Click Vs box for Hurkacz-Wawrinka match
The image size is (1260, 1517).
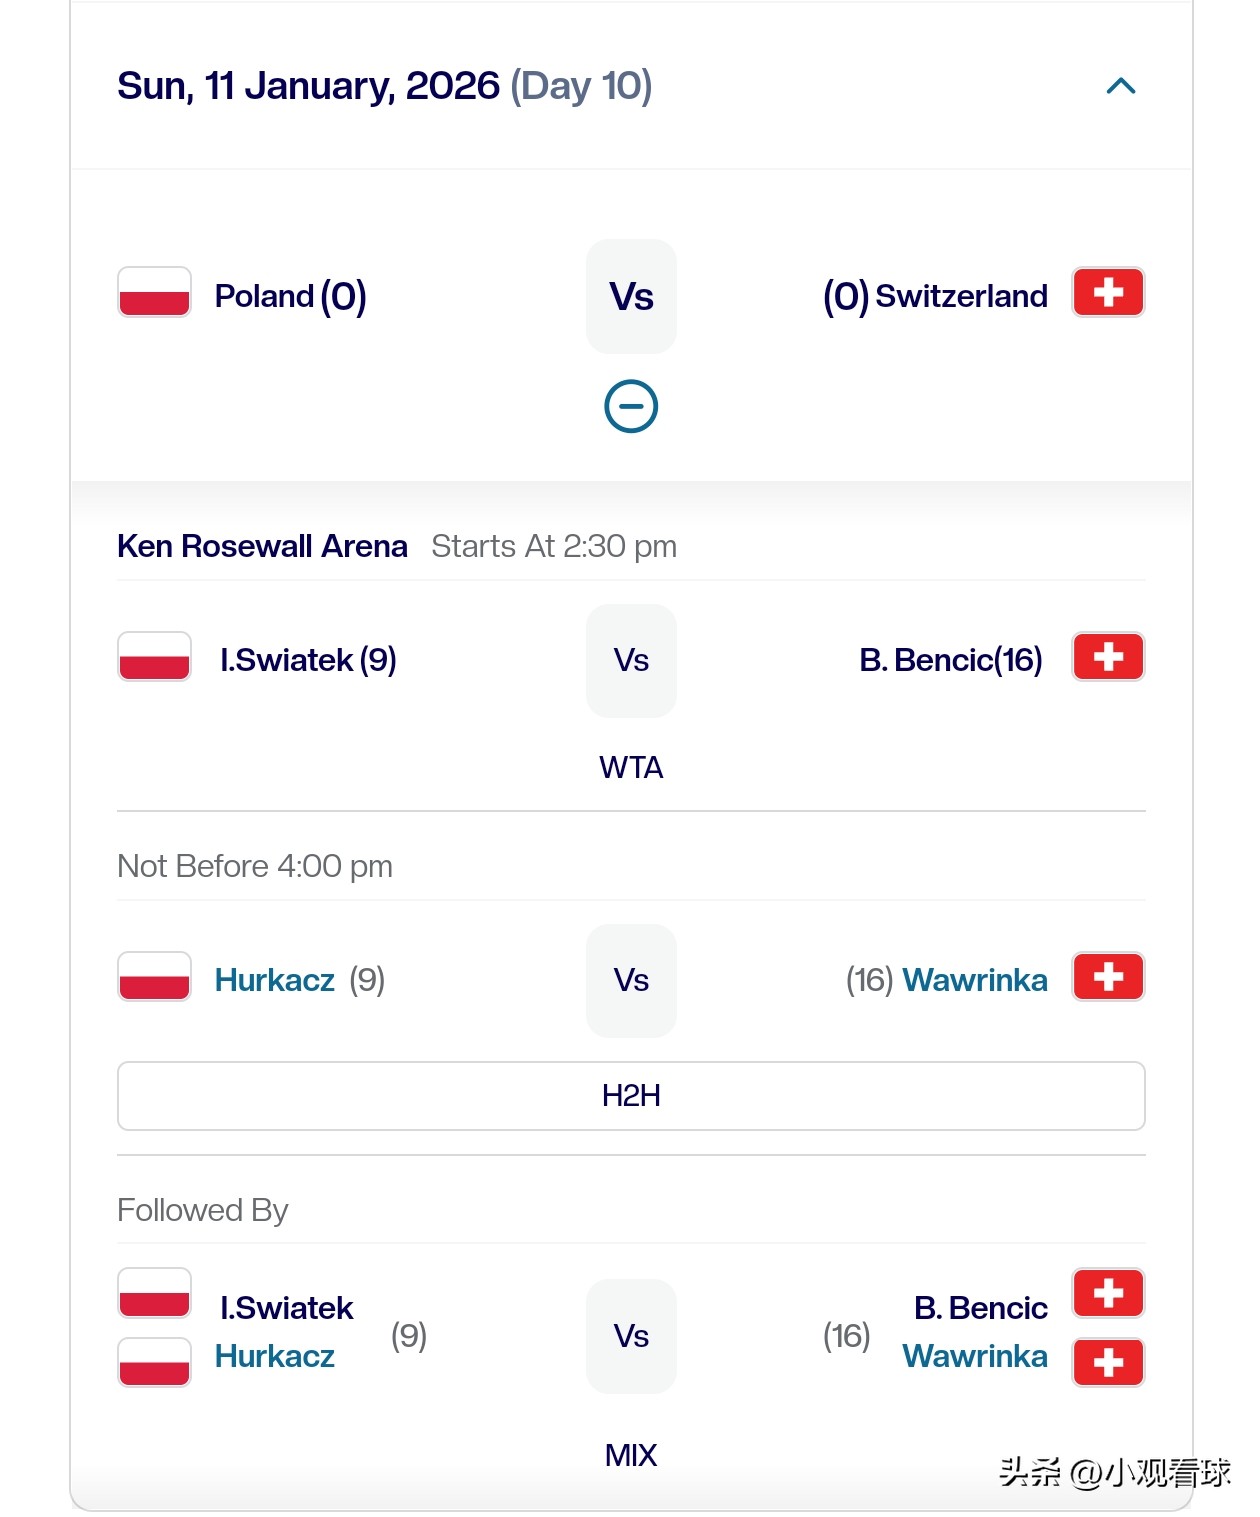point(631,980)
